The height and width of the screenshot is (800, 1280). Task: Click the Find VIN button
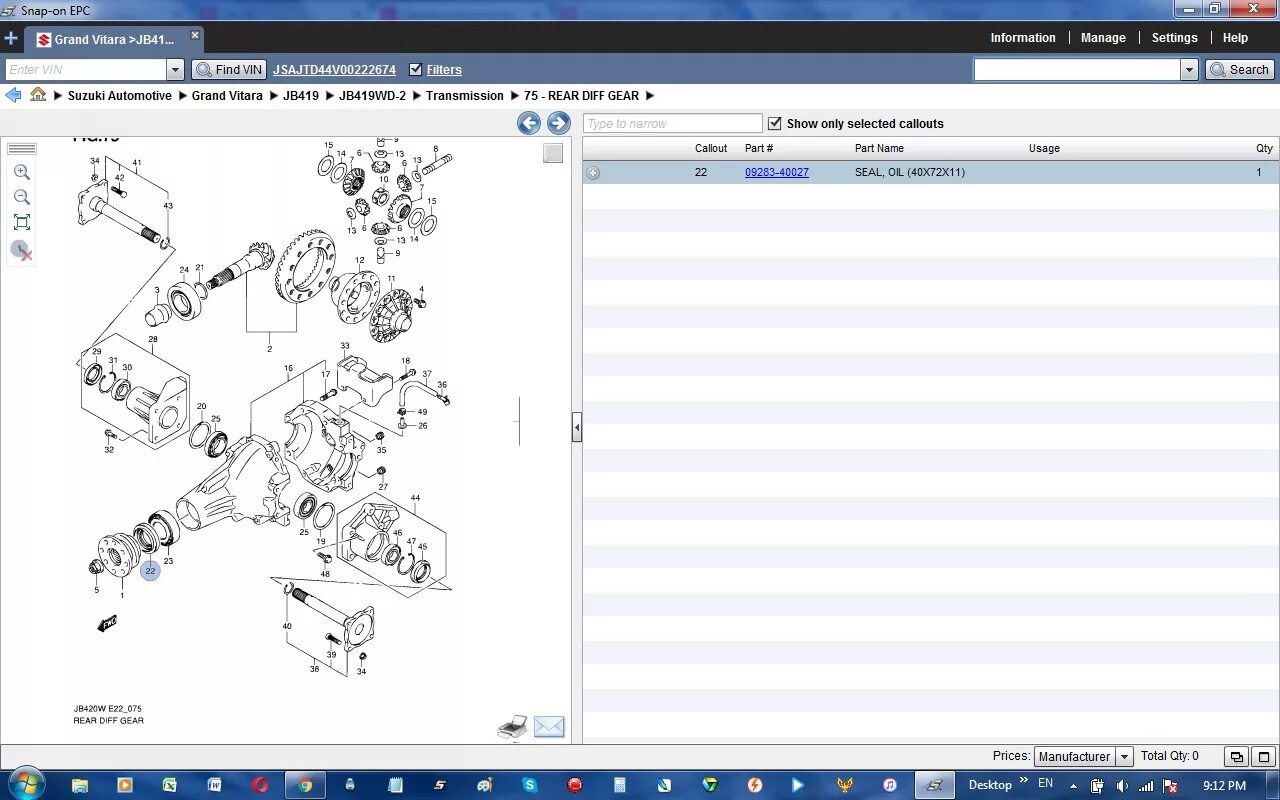coord(229,70)
